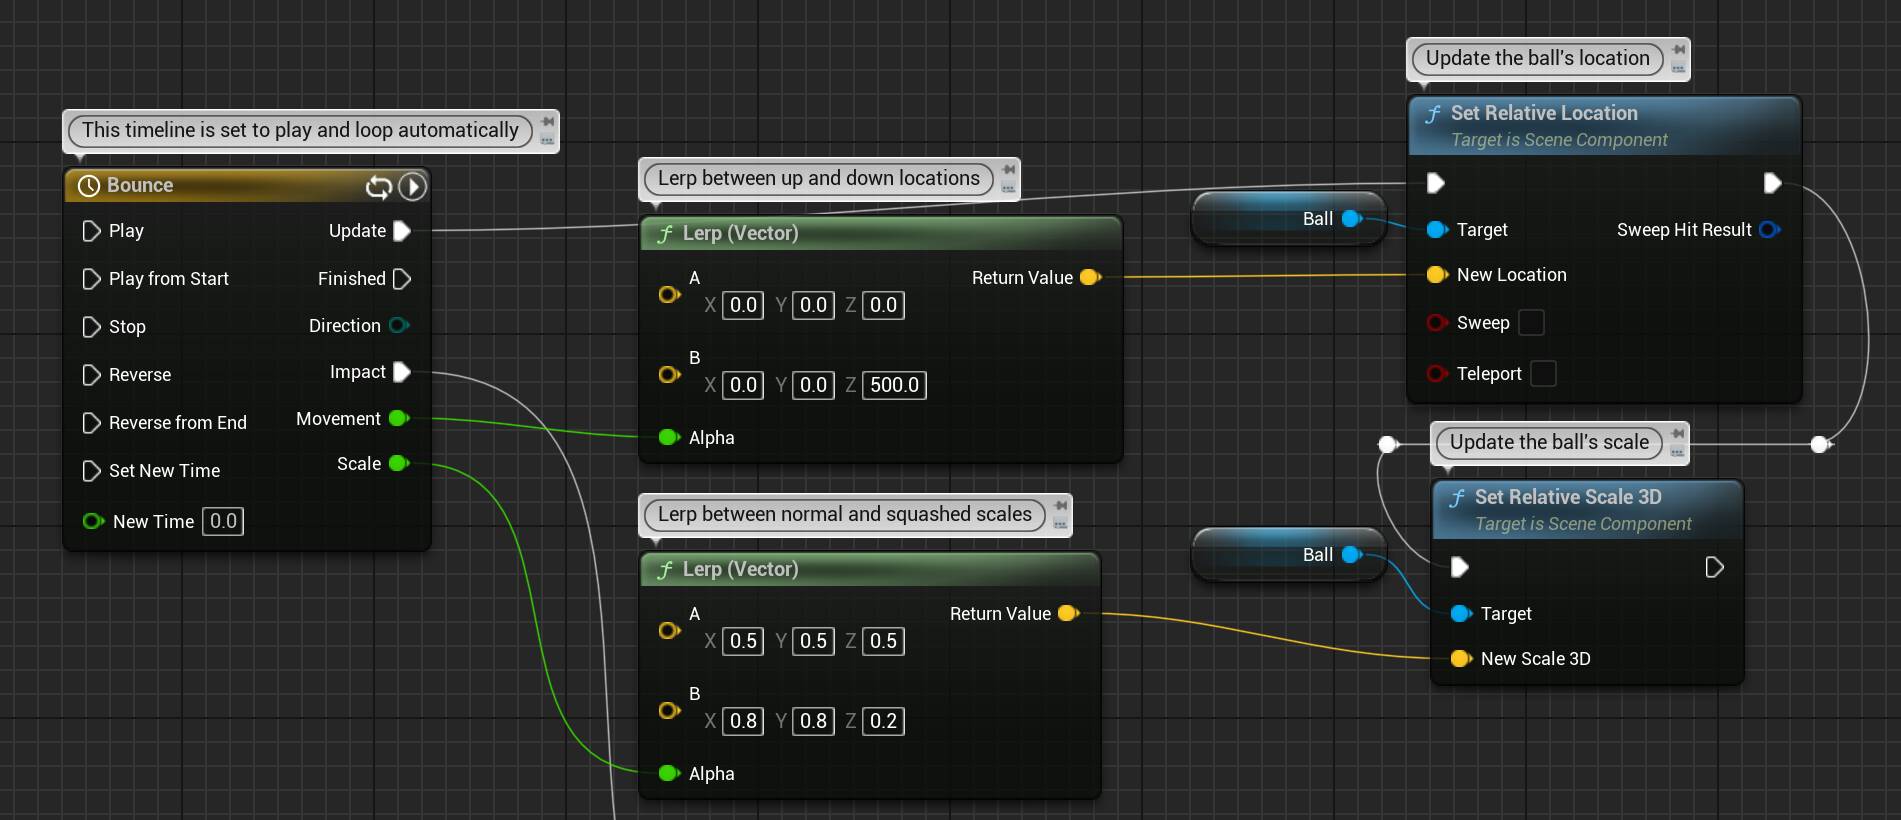This screenshot has height=820, width=1901.
Task: Click output pin of lower Ball variable node
Action: click(x=1352, y=554)
